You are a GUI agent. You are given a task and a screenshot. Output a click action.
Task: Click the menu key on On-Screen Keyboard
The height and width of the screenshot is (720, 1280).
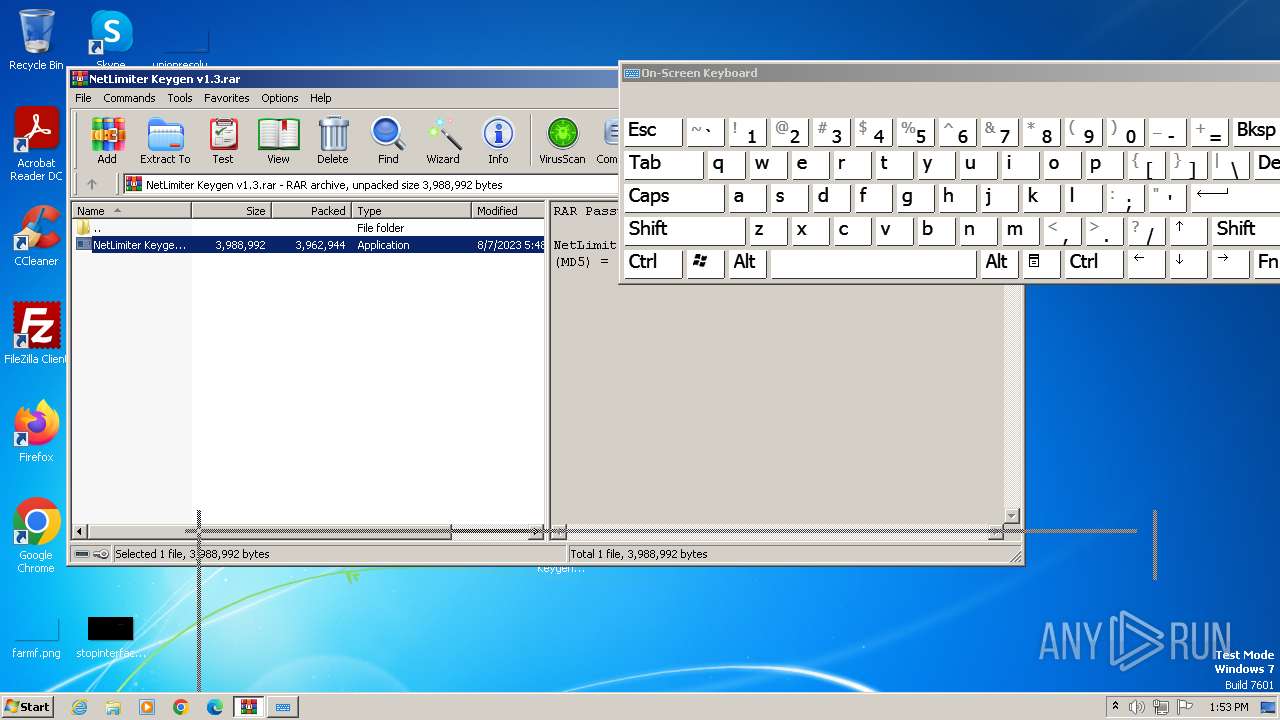[x=1042, y=263]
